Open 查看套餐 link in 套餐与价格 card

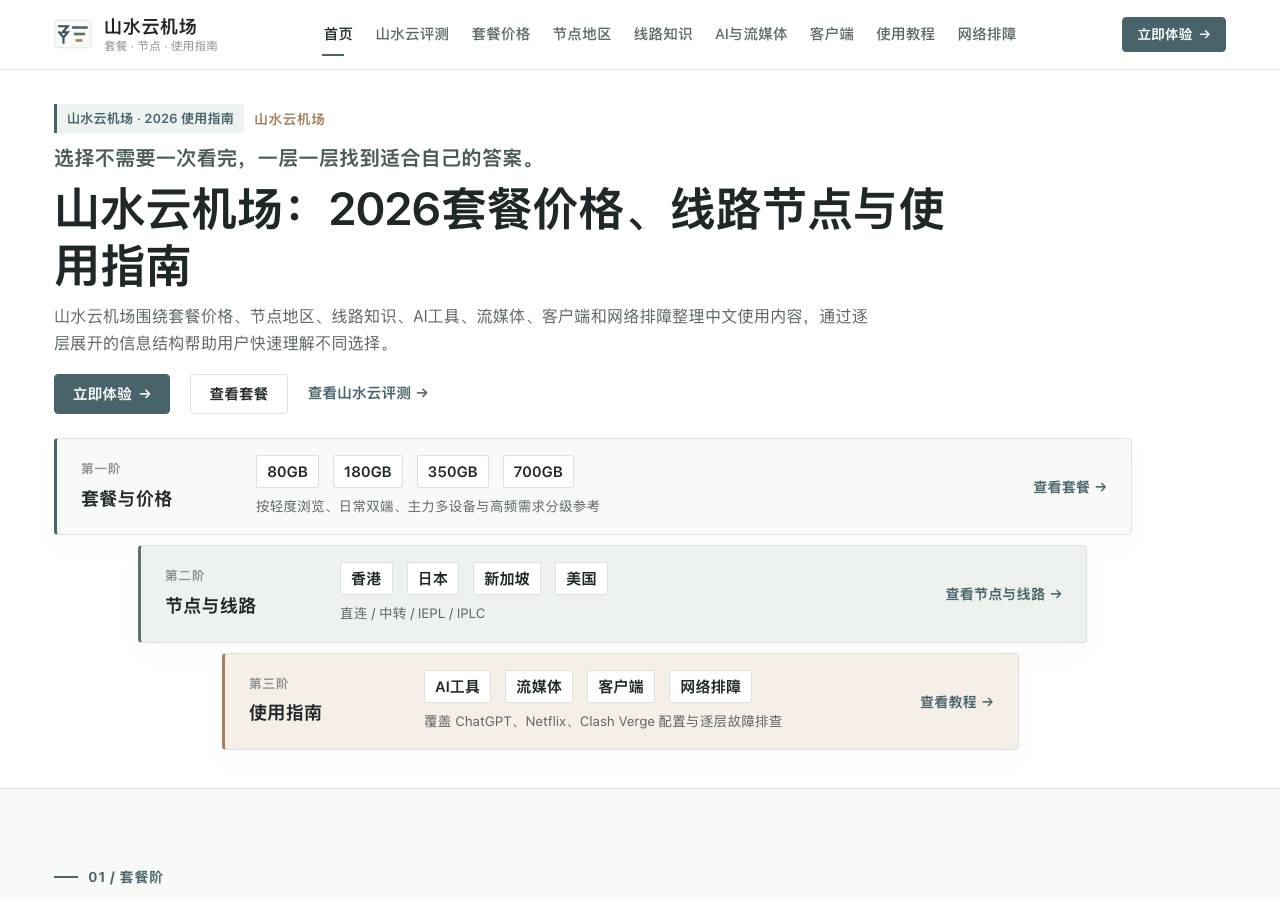click(x=1070, y=487)
